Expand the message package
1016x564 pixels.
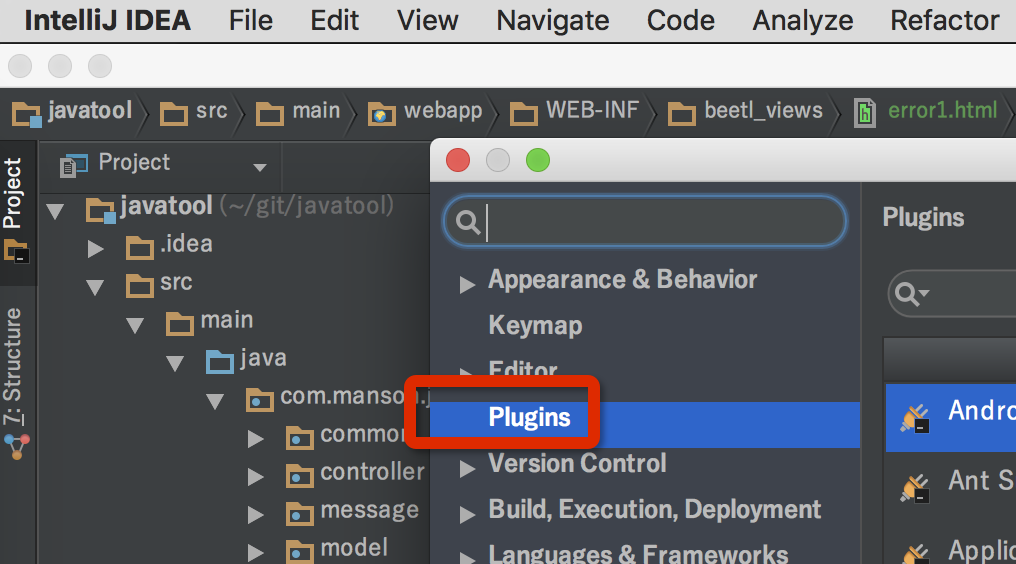coord(256,515)
